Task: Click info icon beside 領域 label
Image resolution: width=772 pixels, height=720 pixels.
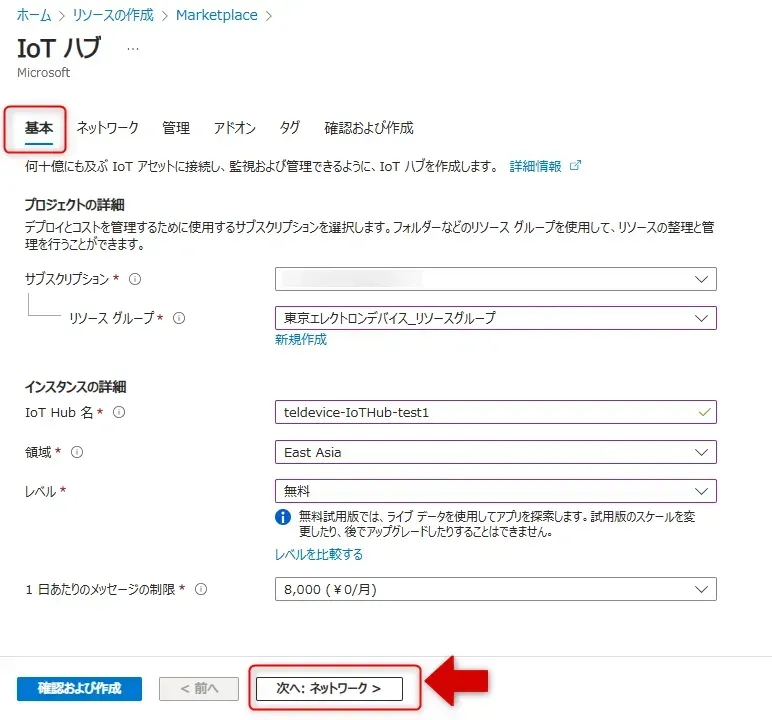Action: (x=77, y=452)
